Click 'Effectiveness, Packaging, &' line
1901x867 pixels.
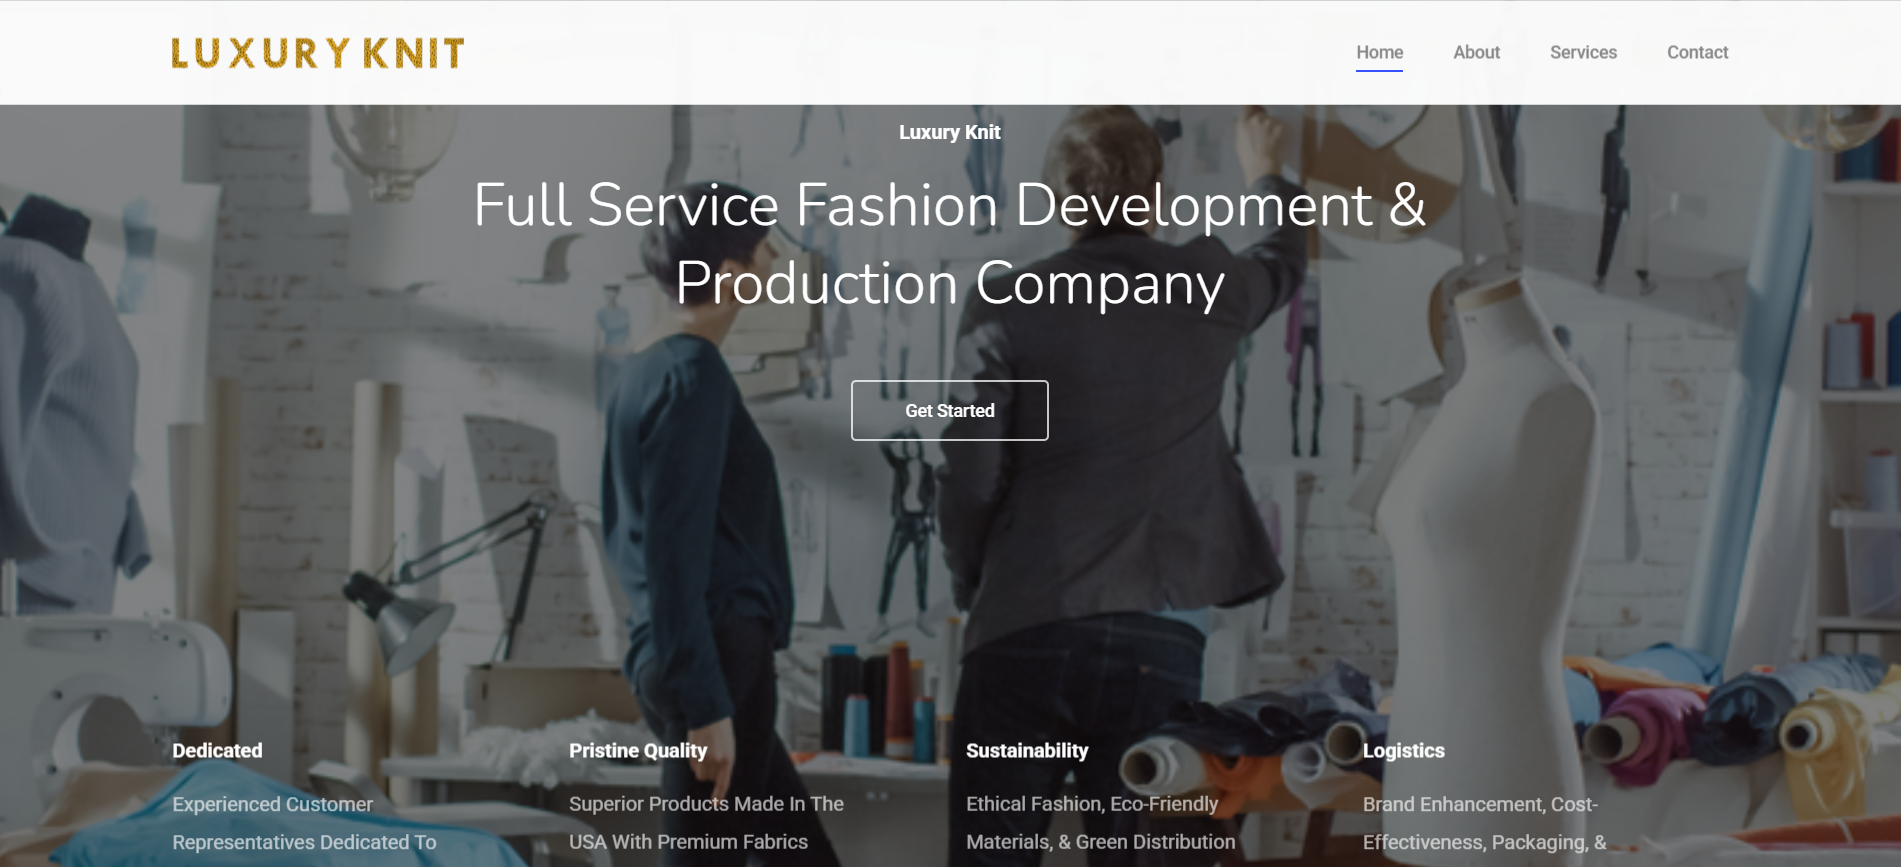coord(1485,842)
